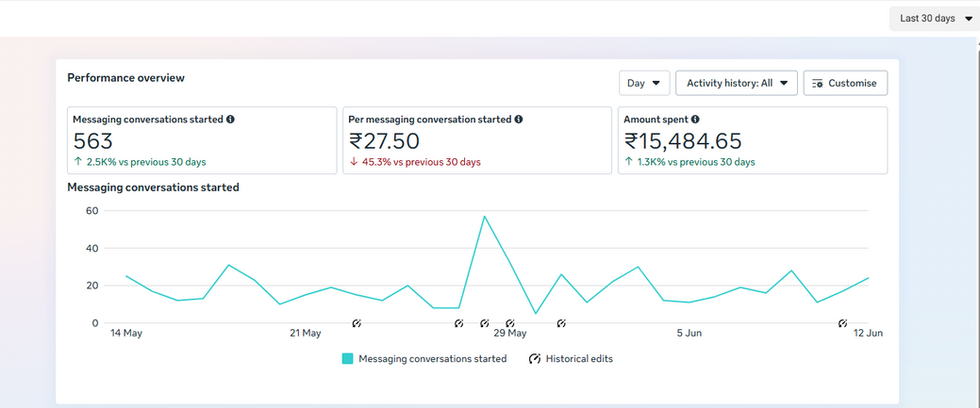Click the last historical edit marker near 12 Jun

pyautogui.click(x=842, y=323)
